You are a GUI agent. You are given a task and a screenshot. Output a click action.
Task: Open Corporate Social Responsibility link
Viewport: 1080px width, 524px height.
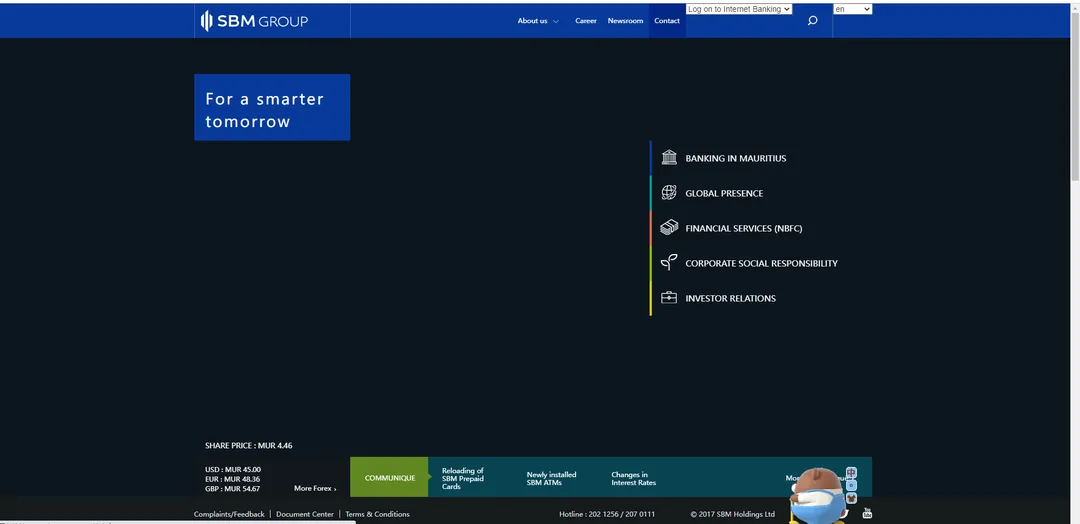tap(761, 263)
